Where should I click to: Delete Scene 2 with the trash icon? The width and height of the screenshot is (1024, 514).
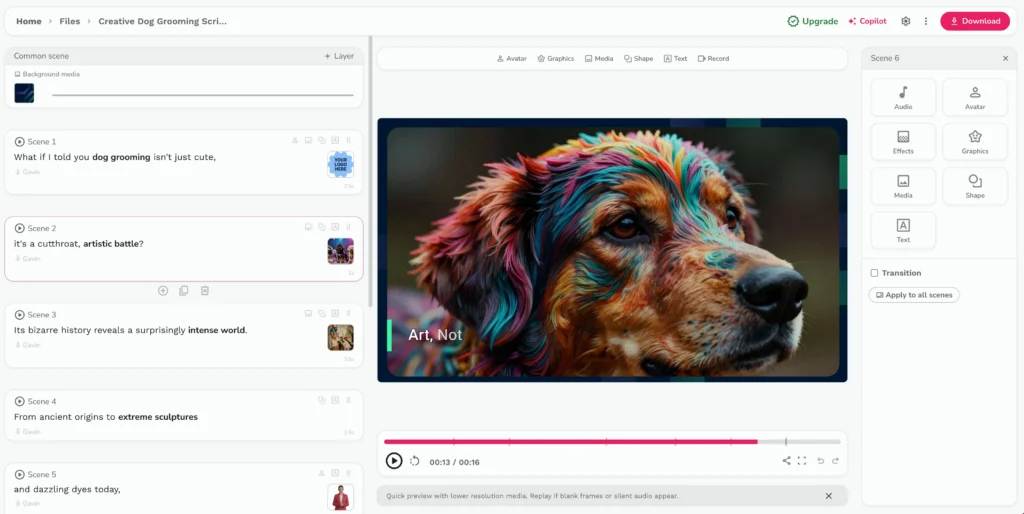tap(204, 291)
